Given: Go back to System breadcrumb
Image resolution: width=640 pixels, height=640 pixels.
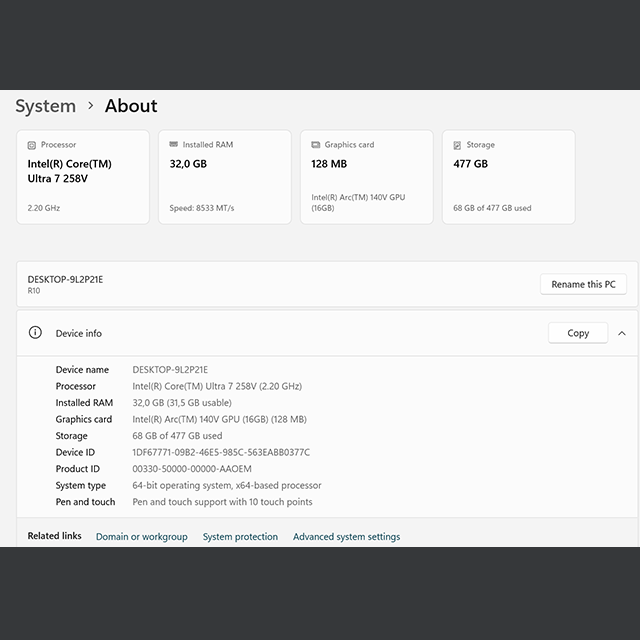Looking at the screenshot, I should (x=45, y=106).
